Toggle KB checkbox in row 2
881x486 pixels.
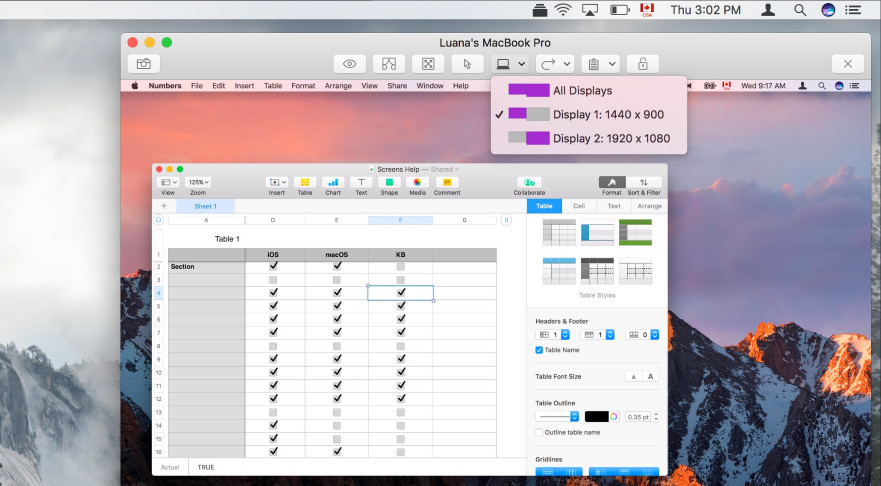tap(401, 266)
